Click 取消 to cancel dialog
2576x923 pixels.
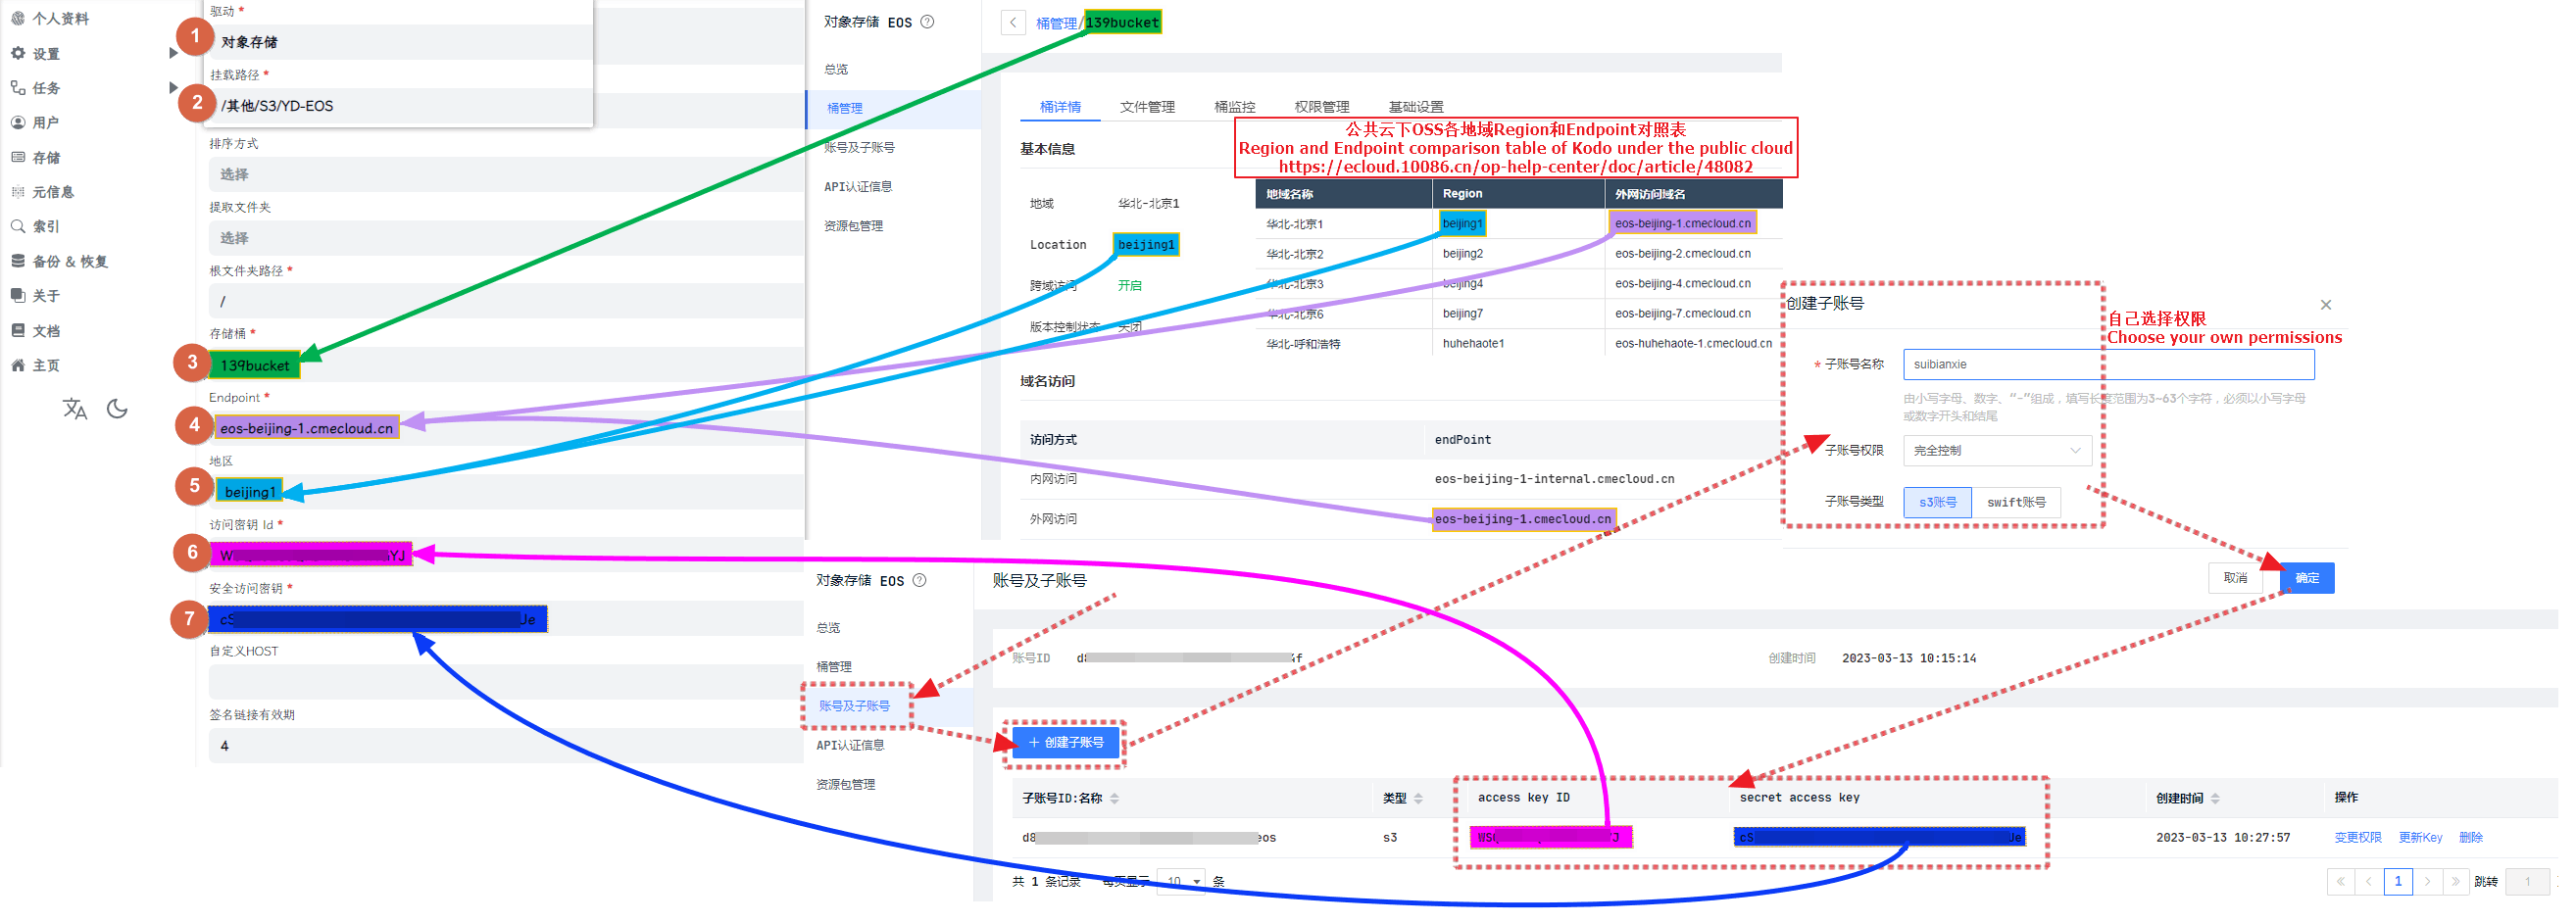[x=2236, y=578]
